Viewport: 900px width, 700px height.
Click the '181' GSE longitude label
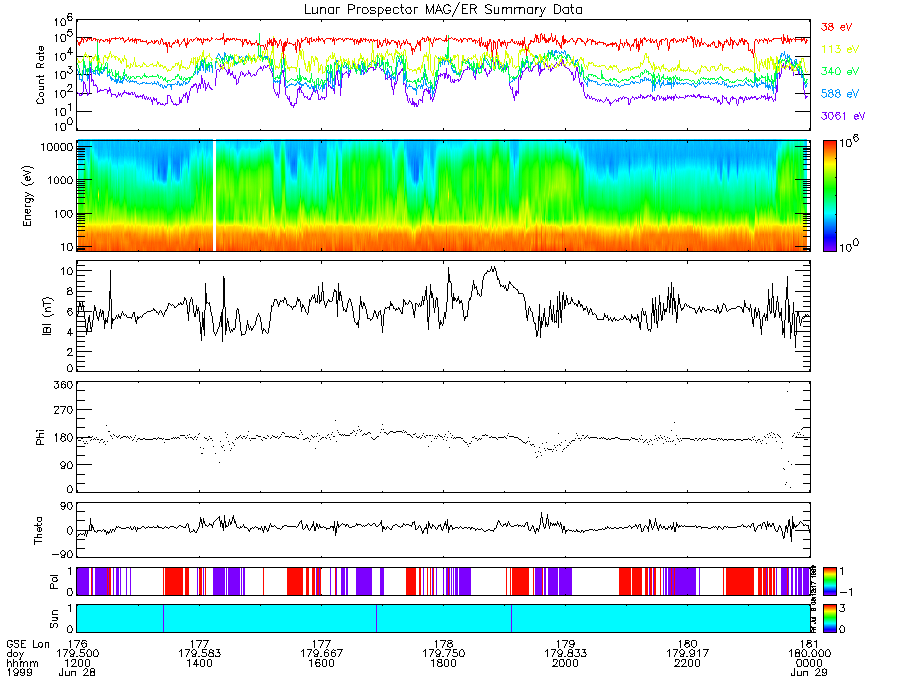pyautogui.click(x=809, y=644)
